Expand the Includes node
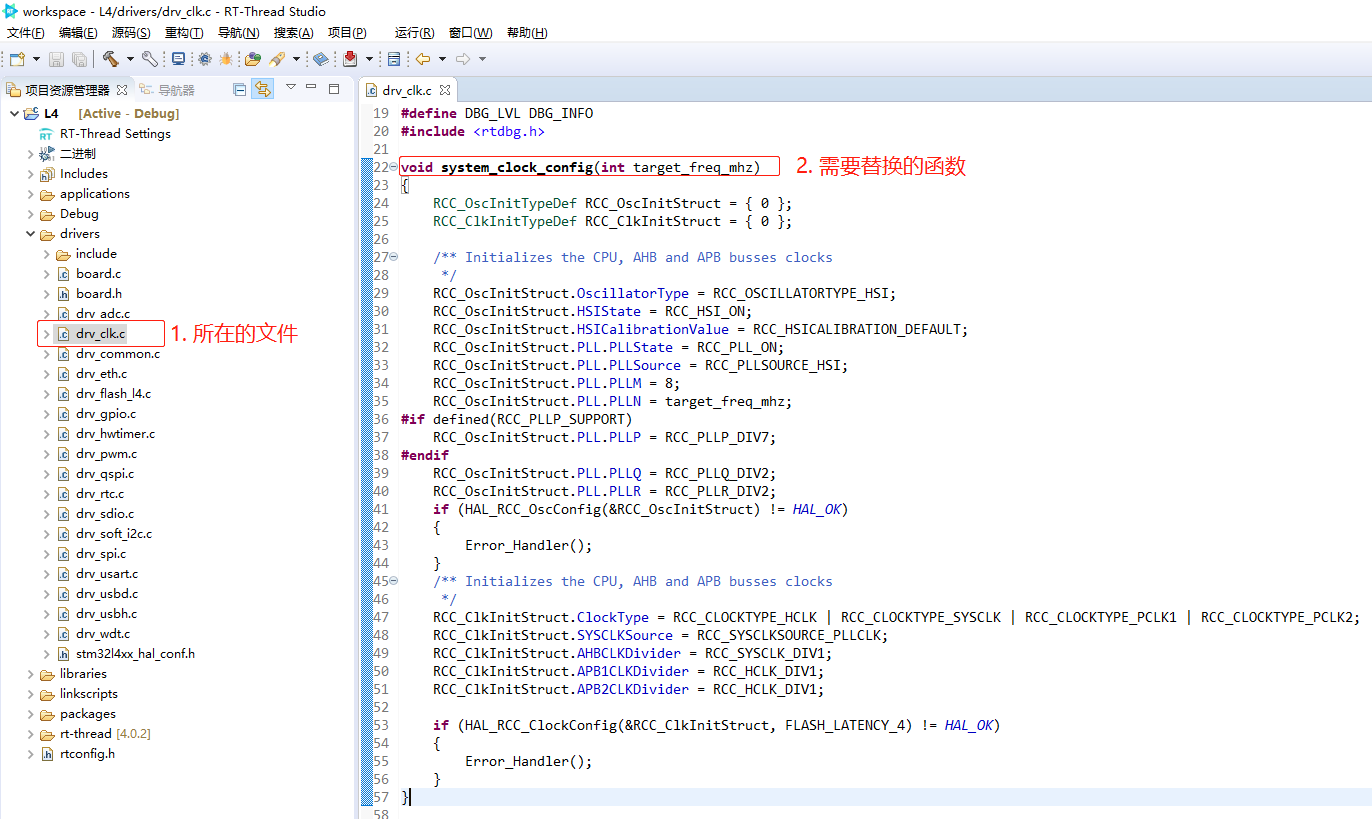The height and width of the screenshot is (819, 1372). tap(30, 174)
